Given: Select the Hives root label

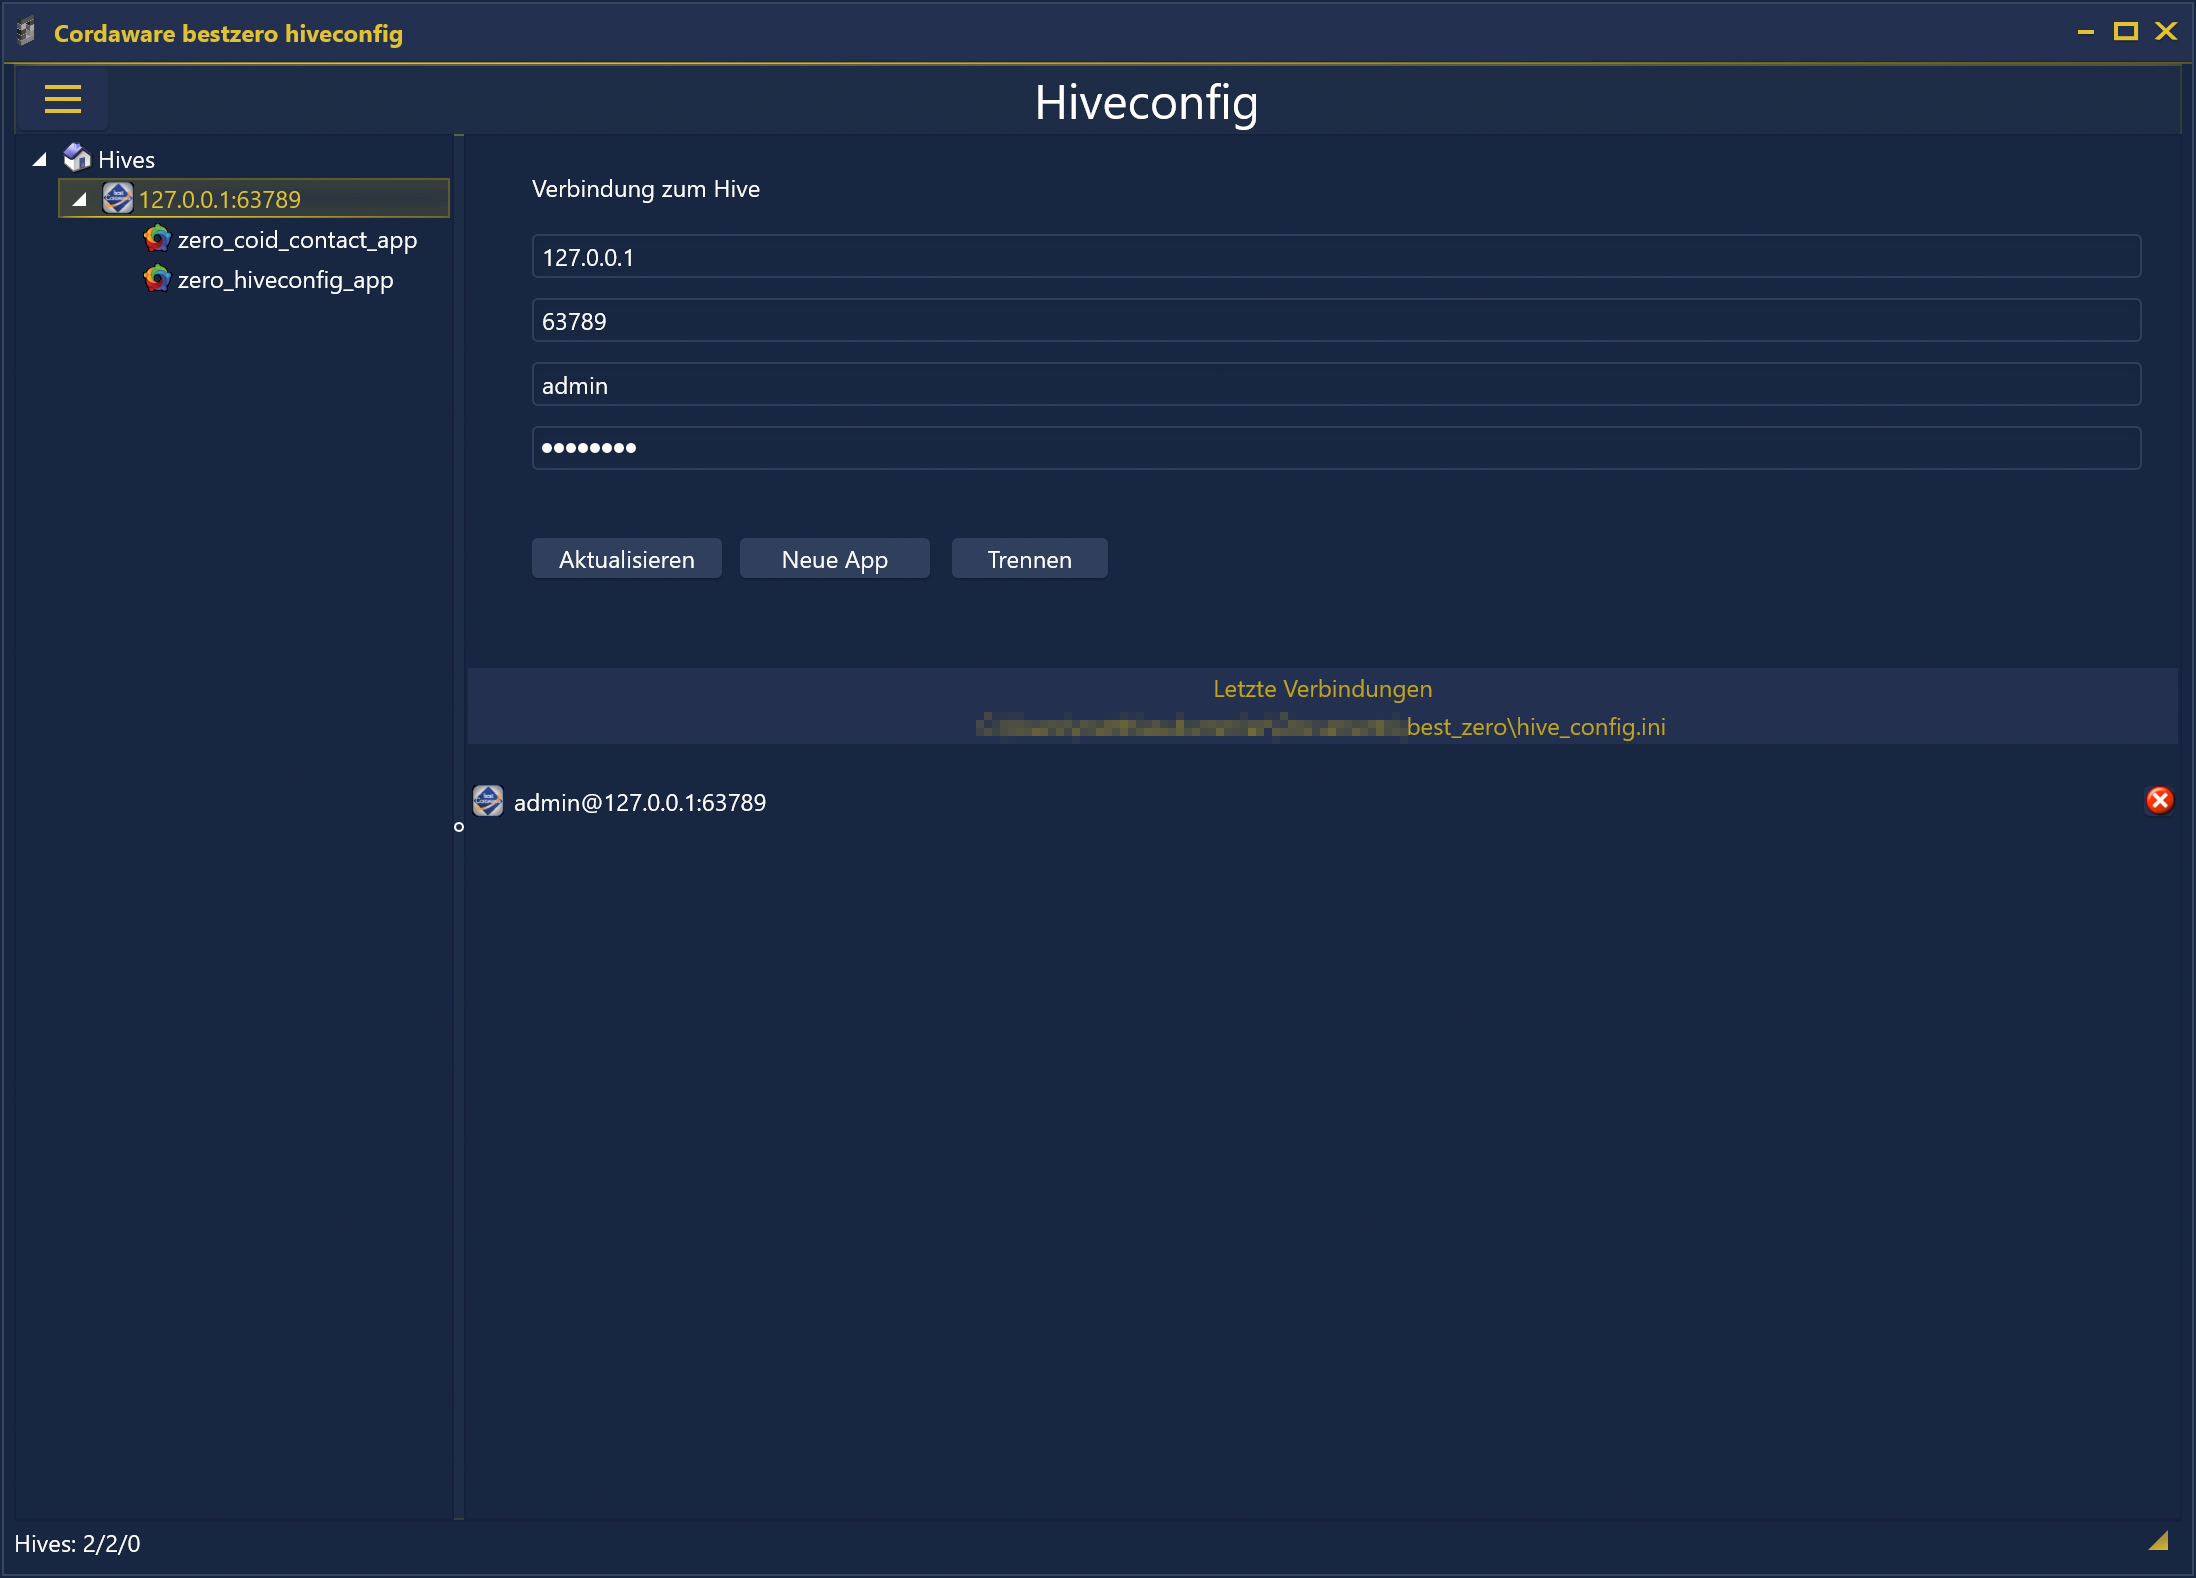Looking at the screenshot, I should [x=126, y=160].
